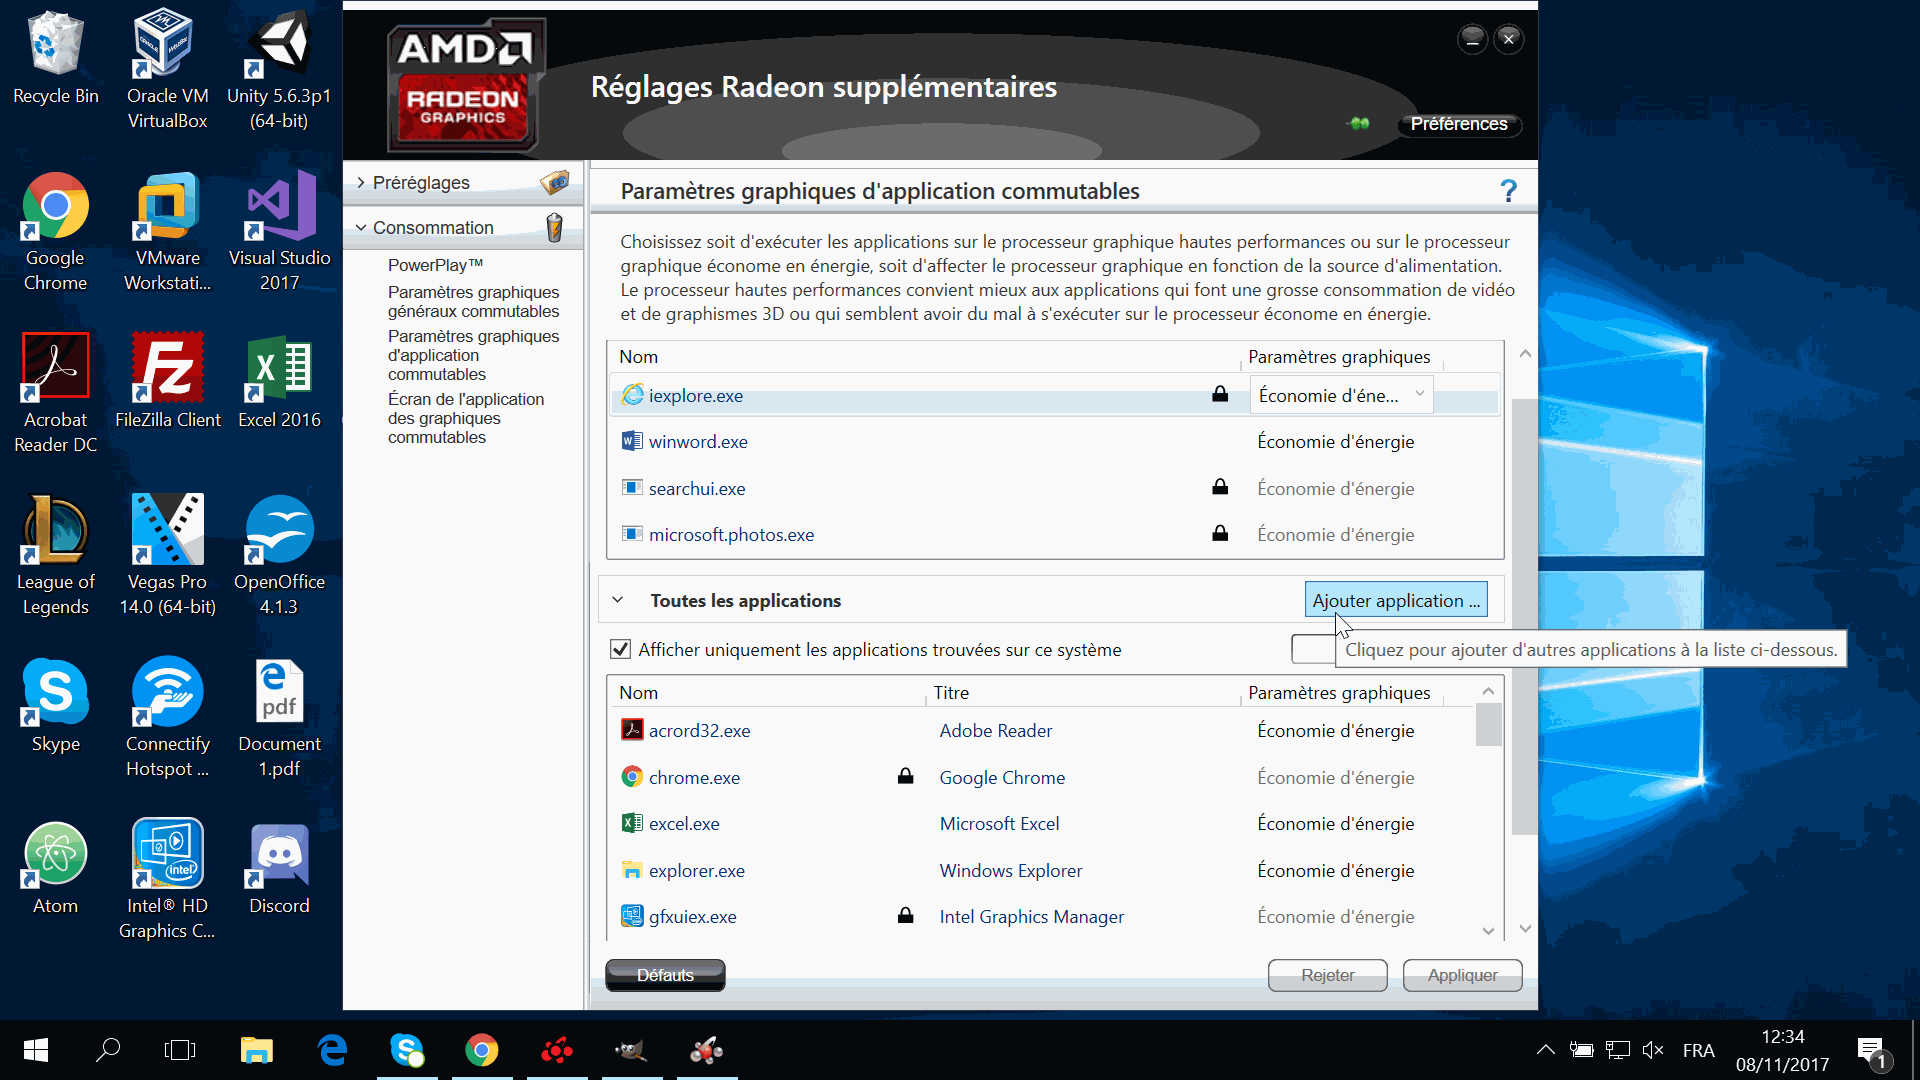Viewport: 1920px width, 1080px height.
Task: Toggle the lock on searchui.exe
Action: (x=1220, y=488)
